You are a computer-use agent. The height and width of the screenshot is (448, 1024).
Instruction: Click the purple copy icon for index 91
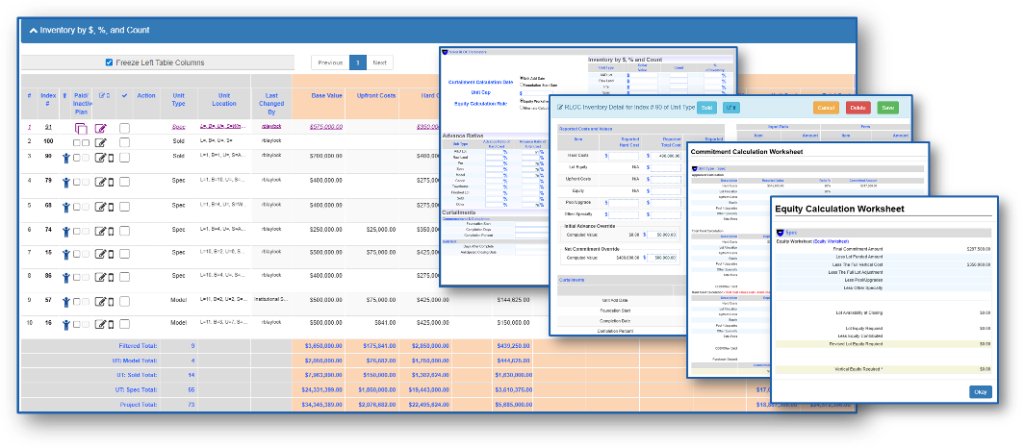[80, 128]
